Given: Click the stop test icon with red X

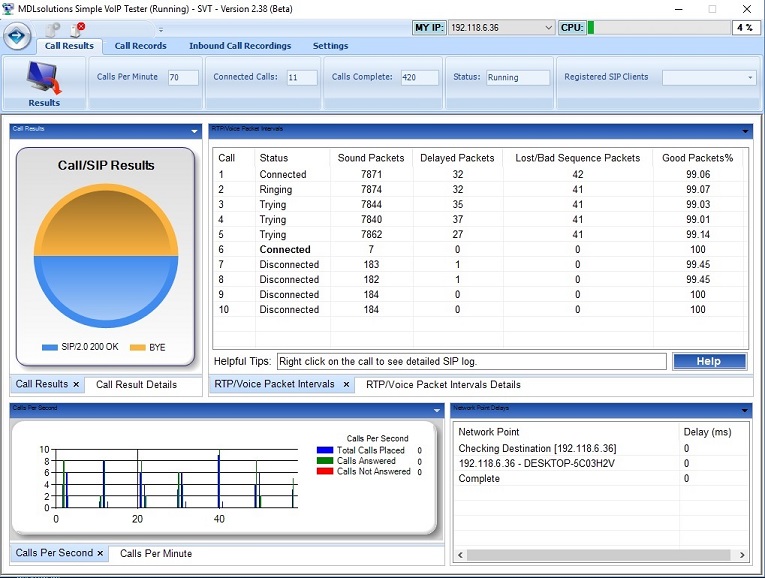Looking at the screenshot, I should click(x=78, y=30).
